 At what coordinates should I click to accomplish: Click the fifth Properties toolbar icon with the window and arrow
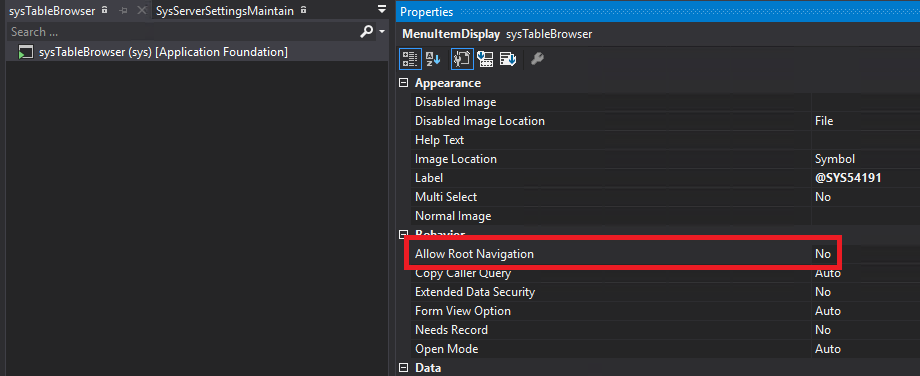[508, 59]
